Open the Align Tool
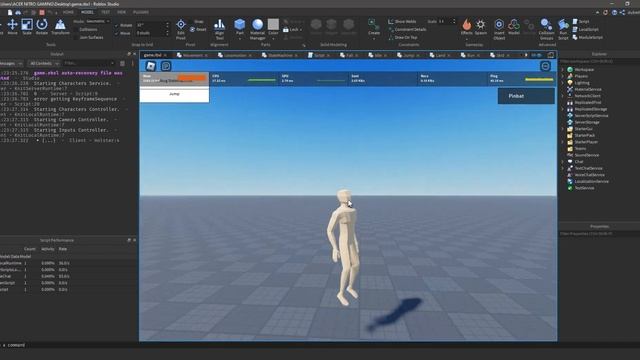640x360 pixels. [219, 29]
